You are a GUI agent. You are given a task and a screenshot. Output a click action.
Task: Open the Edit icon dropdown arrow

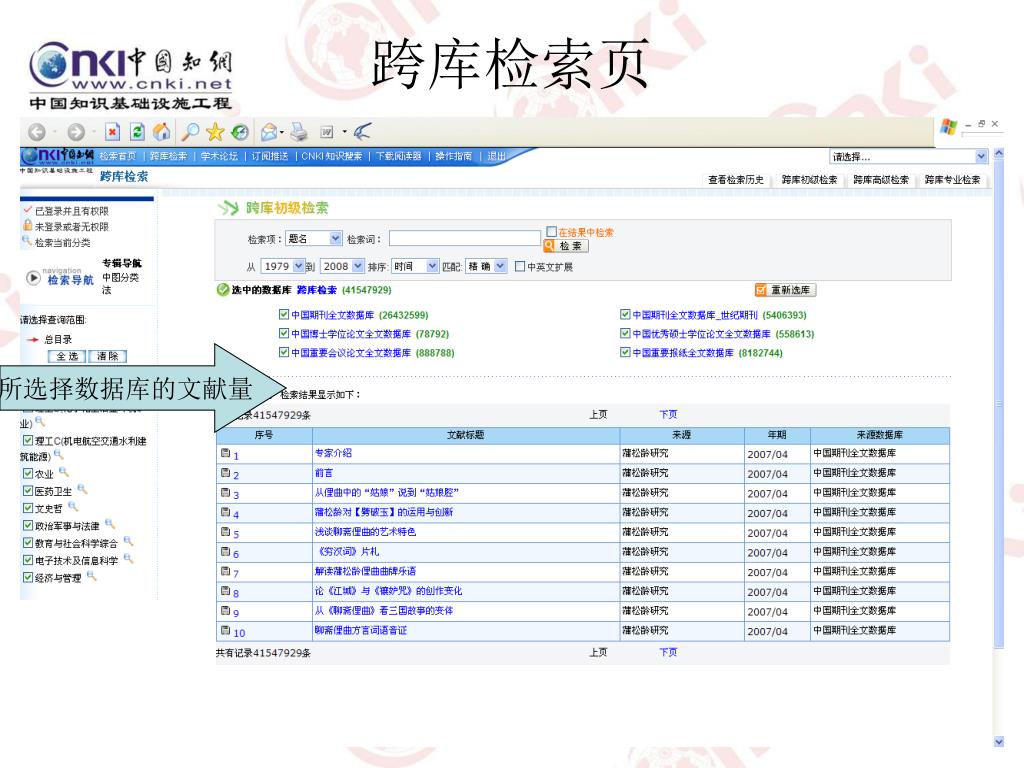pos(344,133)
